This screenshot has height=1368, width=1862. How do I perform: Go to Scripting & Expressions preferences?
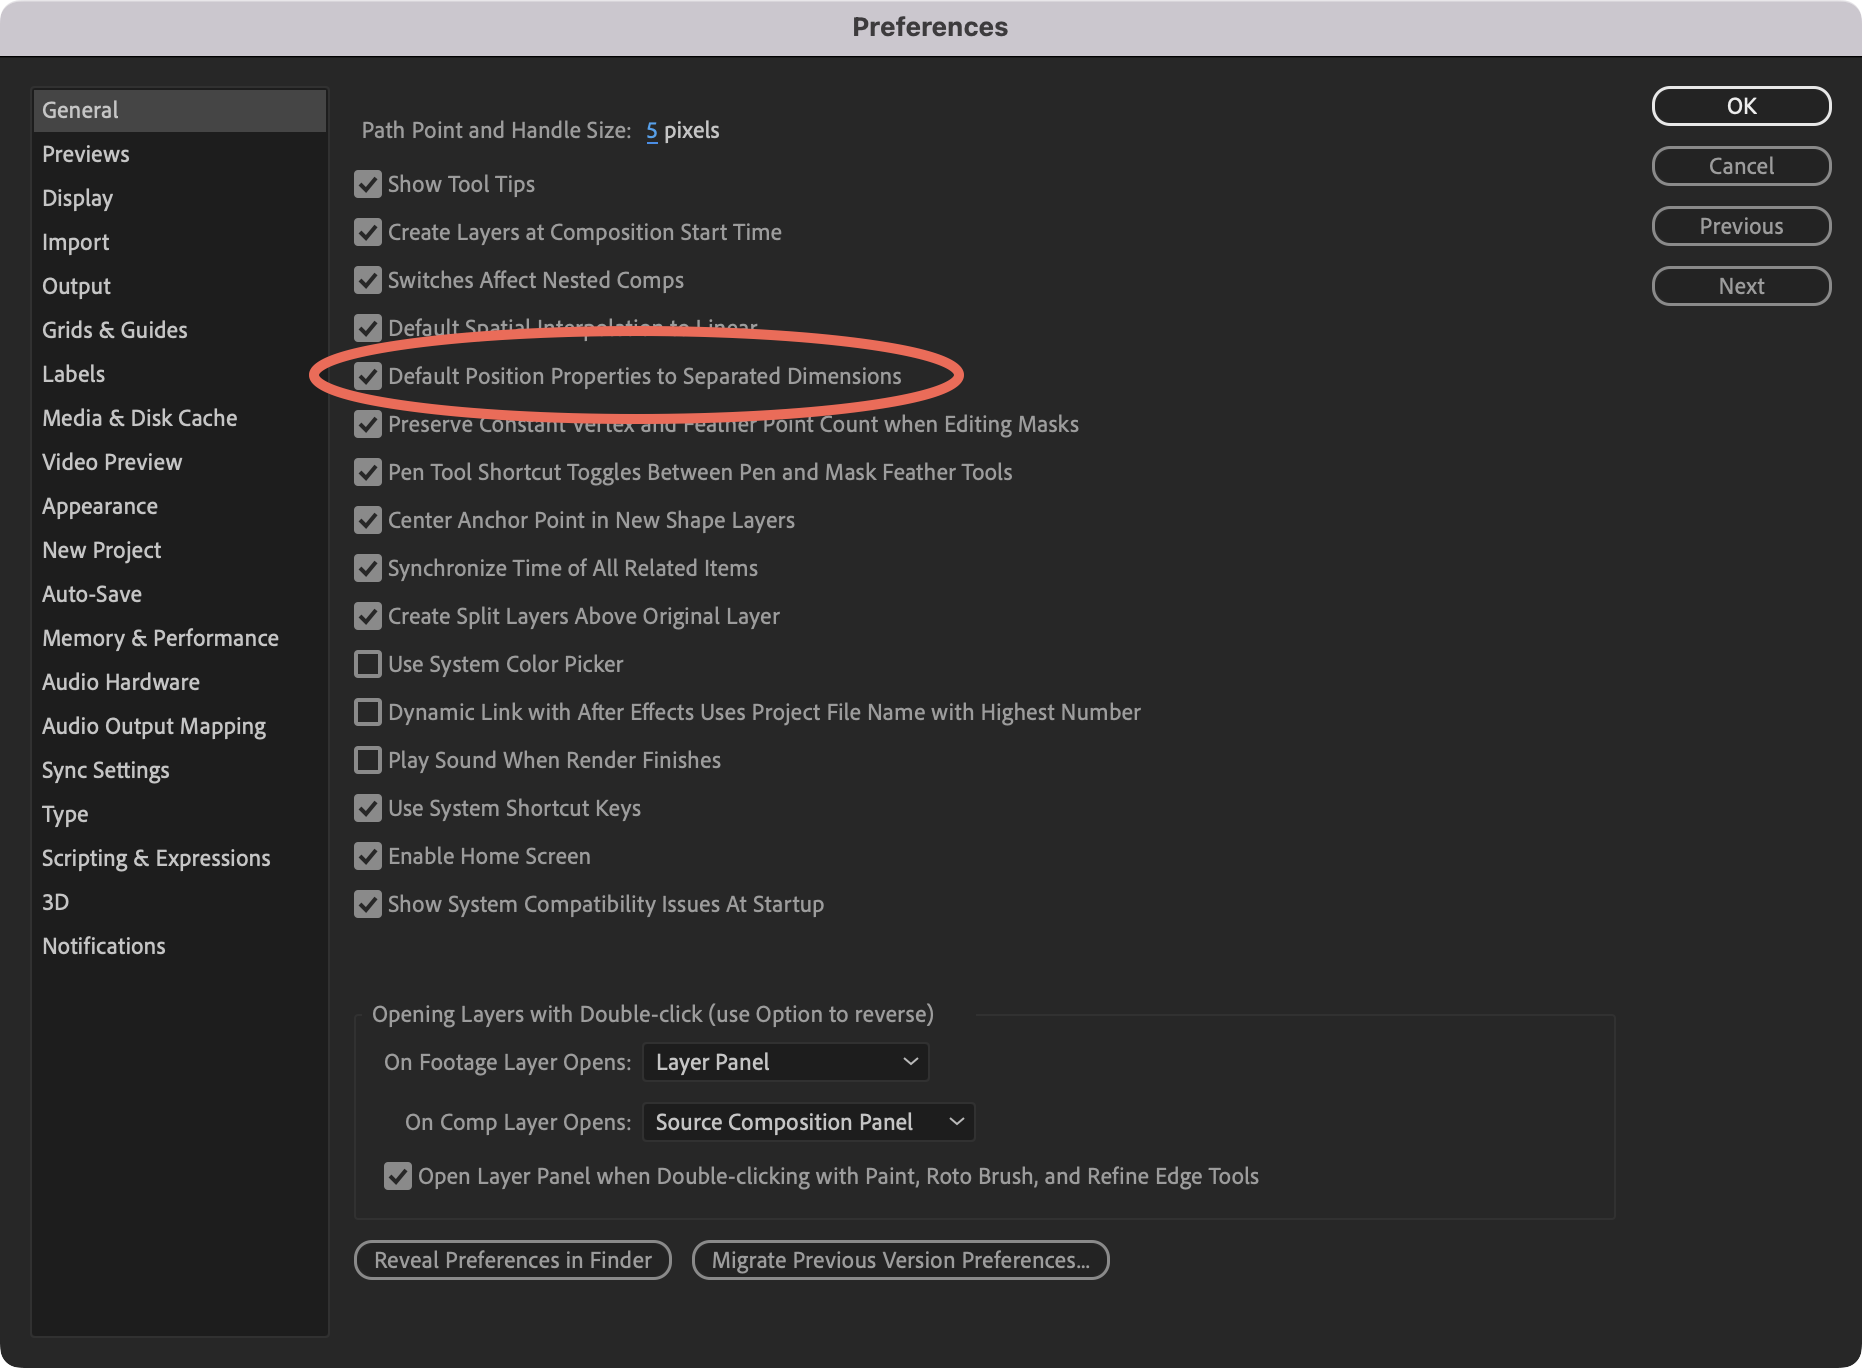pos(156,858)
